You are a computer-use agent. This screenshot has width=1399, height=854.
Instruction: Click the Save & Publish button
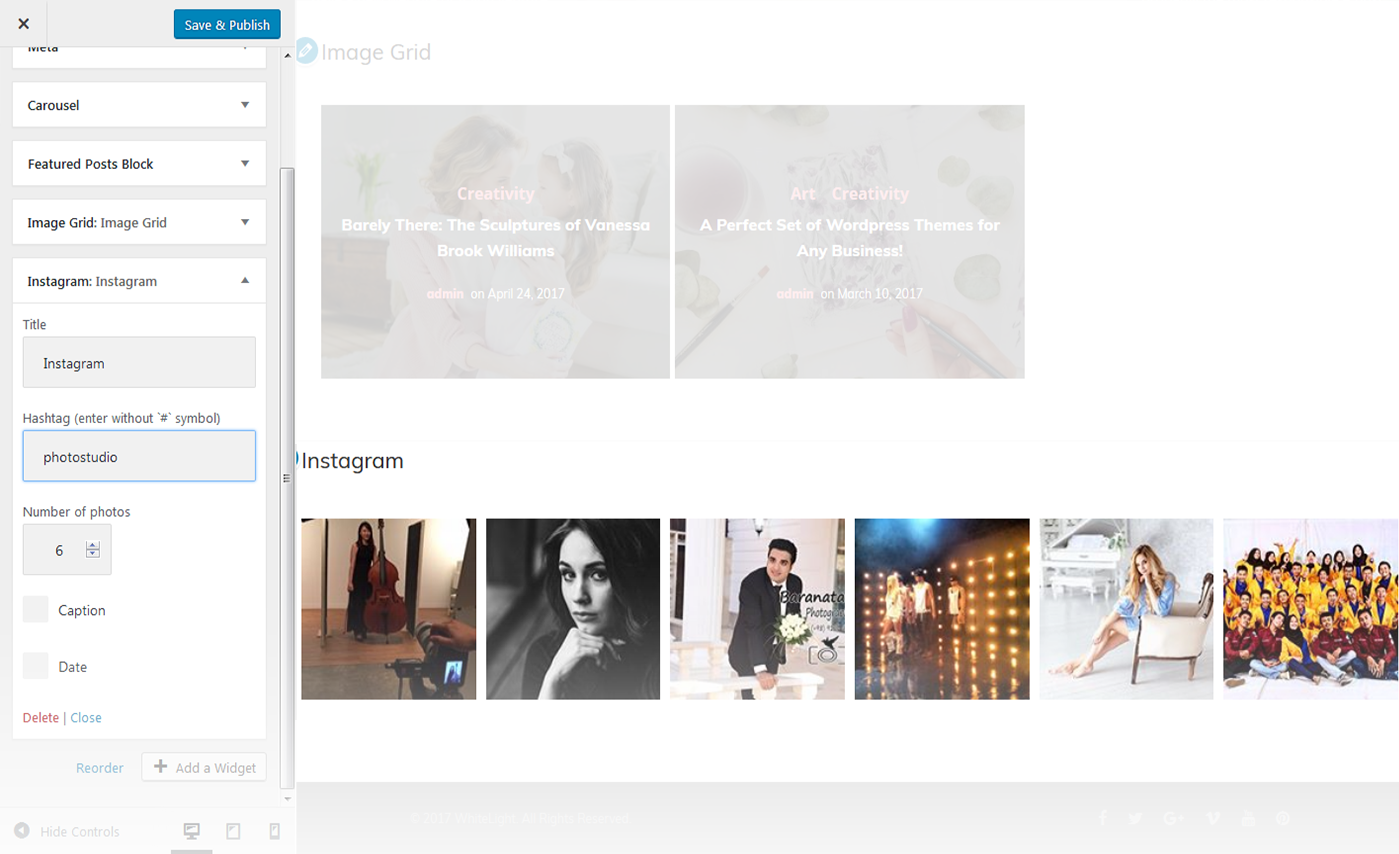227,24
